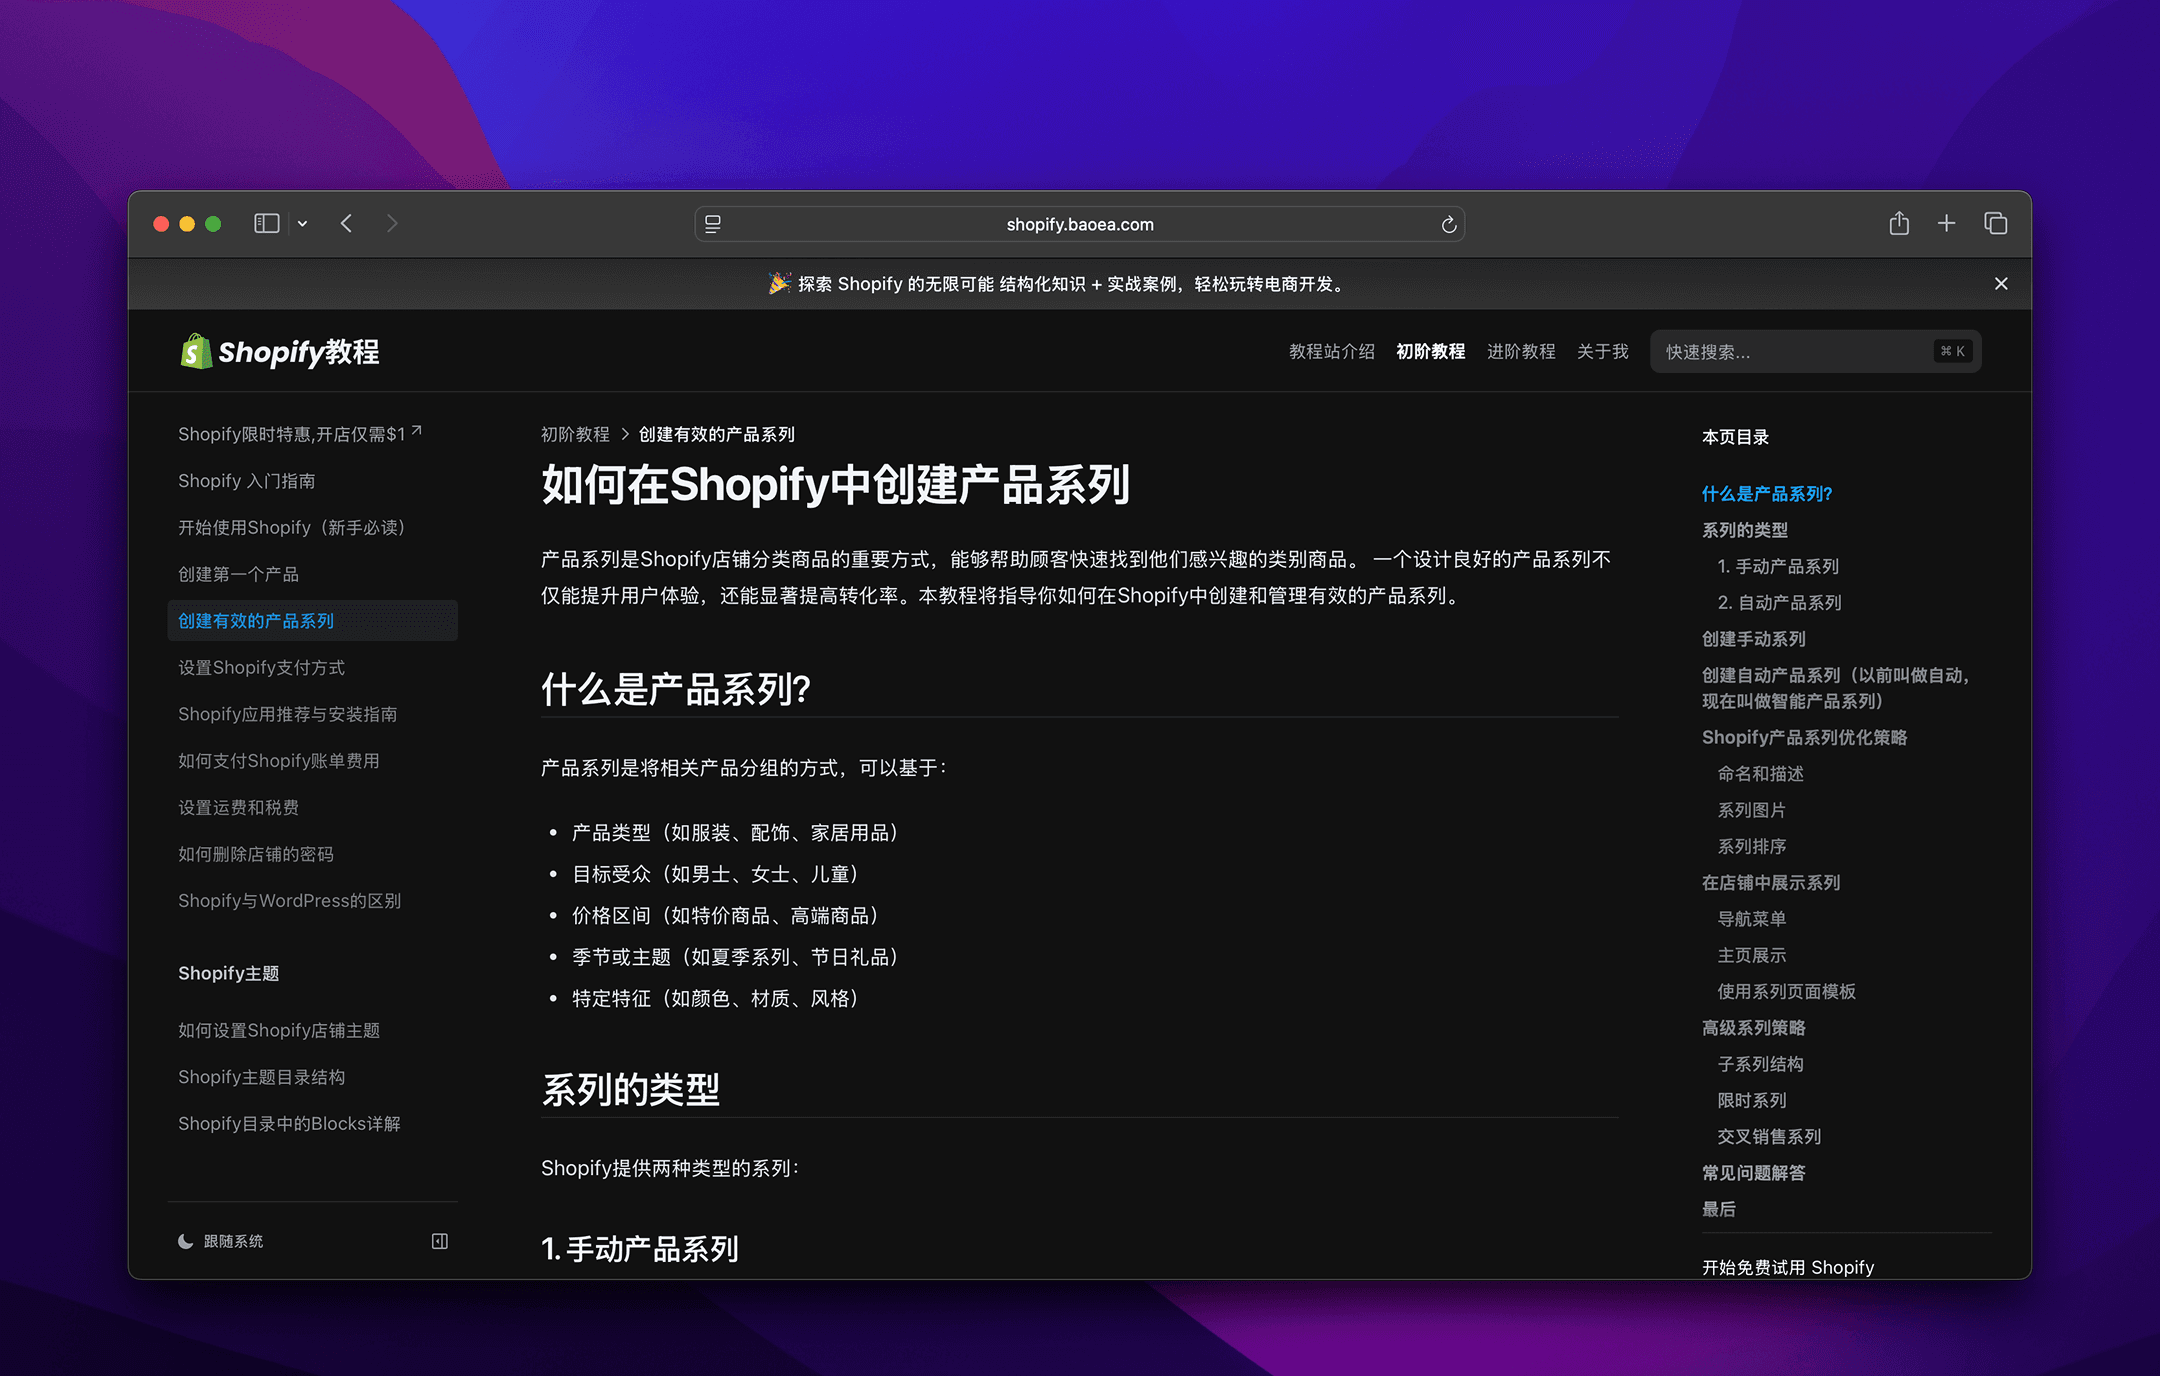Viewport: 2160px width, 1376px height.
Task: Jump to 常见问题解答 in contents
Action: click(1754, 1173)
